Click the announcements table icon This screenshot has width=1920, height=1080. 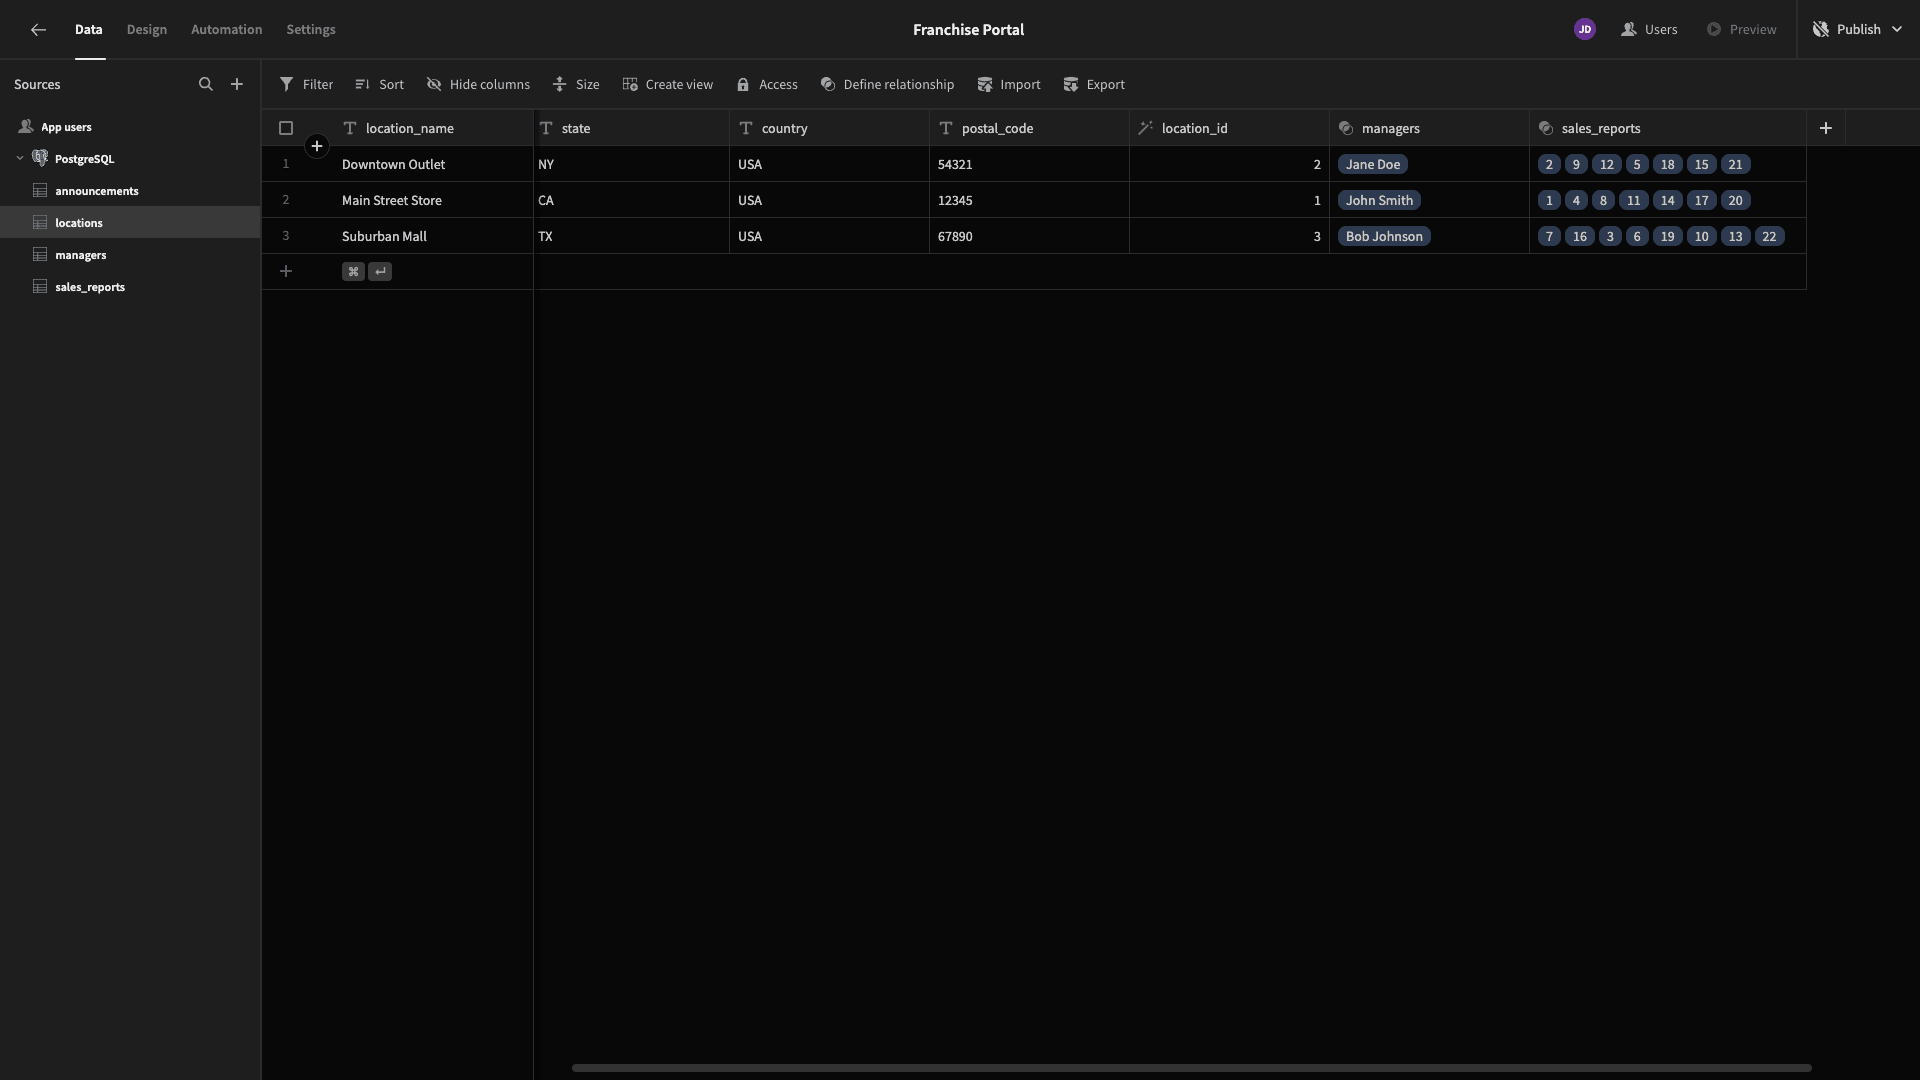(40, 191)
